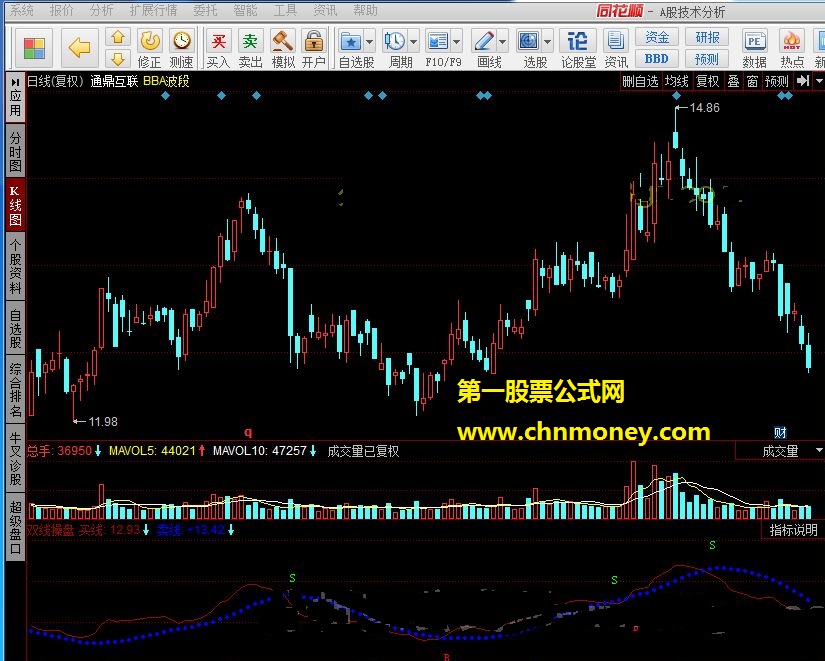Open the 智能 menu
This screenshot has width=825, height=661.
coord(245,10)
